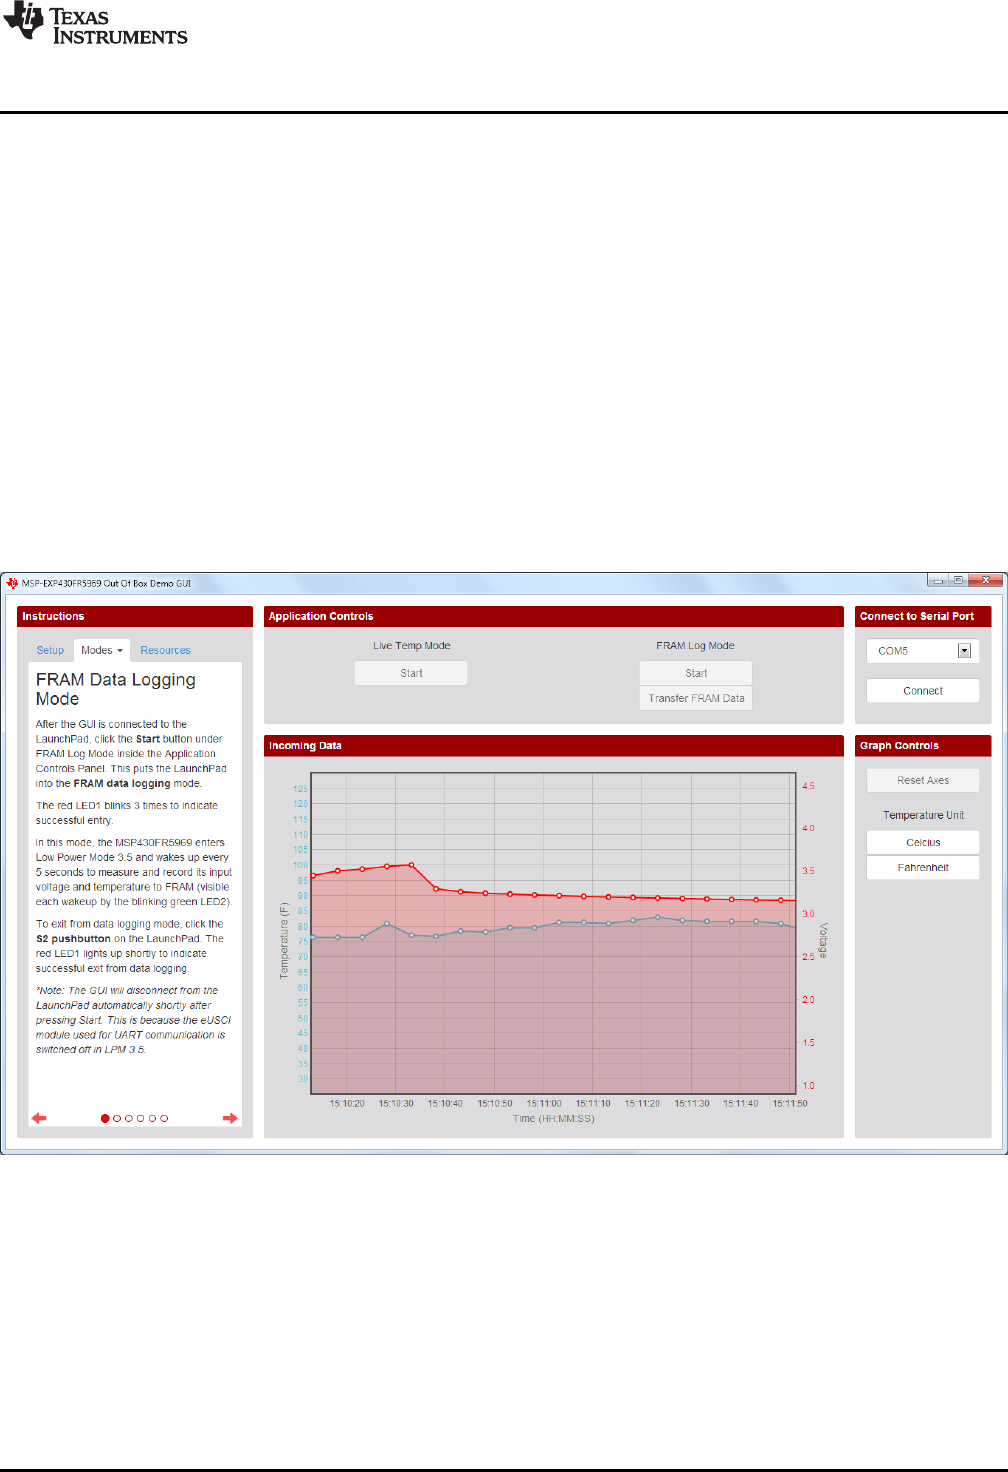Click the Graph Controls panel header

pos(923,746)
